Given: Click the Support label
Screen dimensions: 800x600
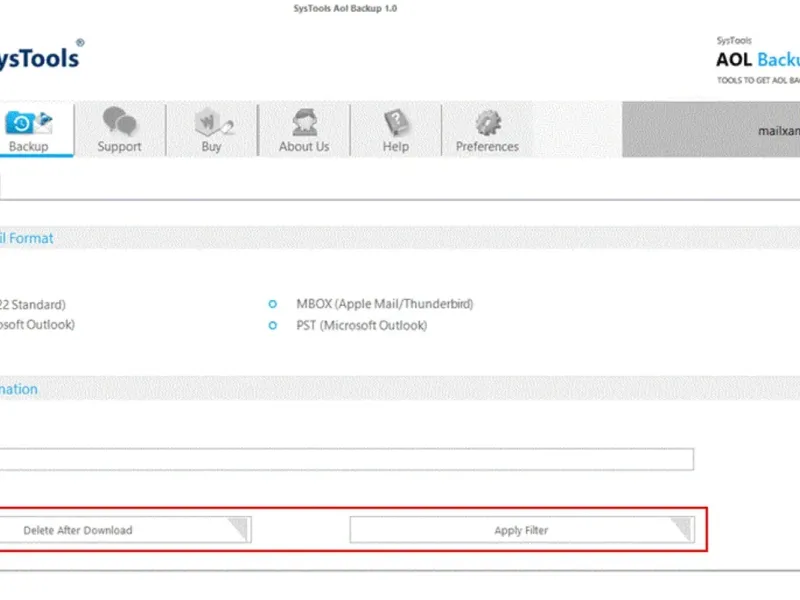Looking at the screenshot, I should [119, 146].
